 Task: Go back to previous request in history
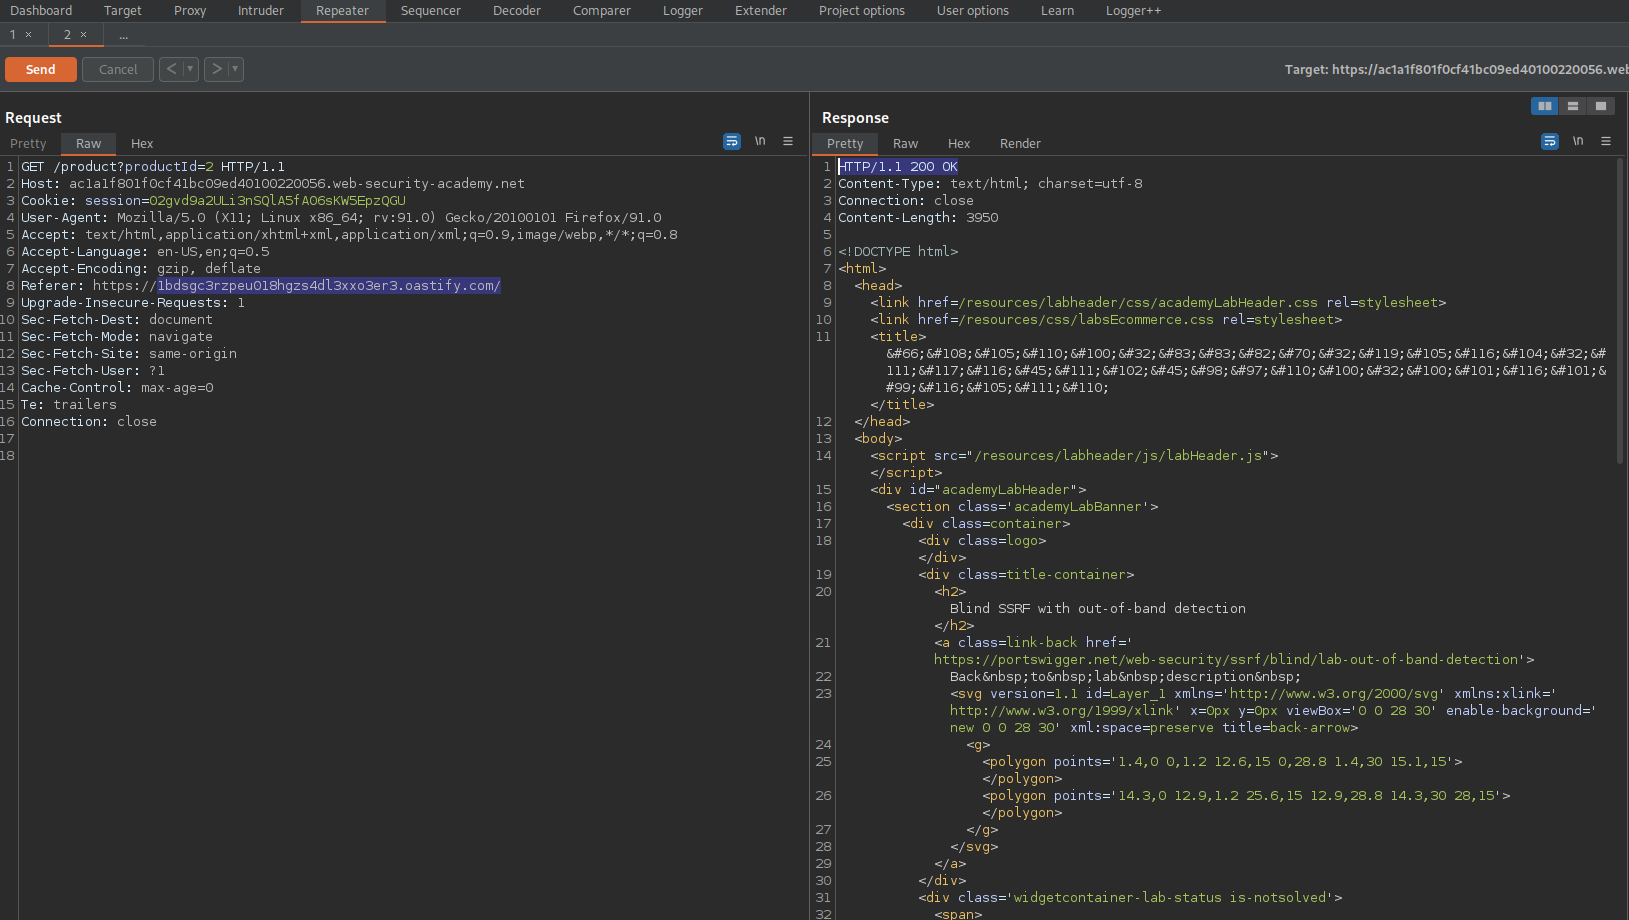172,69
